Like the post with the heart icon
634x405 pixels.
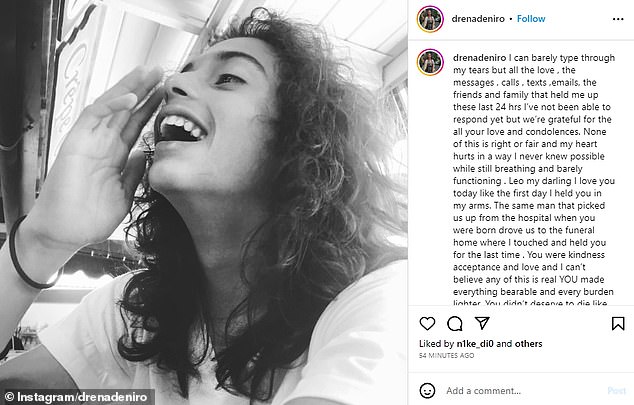pyautogui.click(x=427, y=323)
